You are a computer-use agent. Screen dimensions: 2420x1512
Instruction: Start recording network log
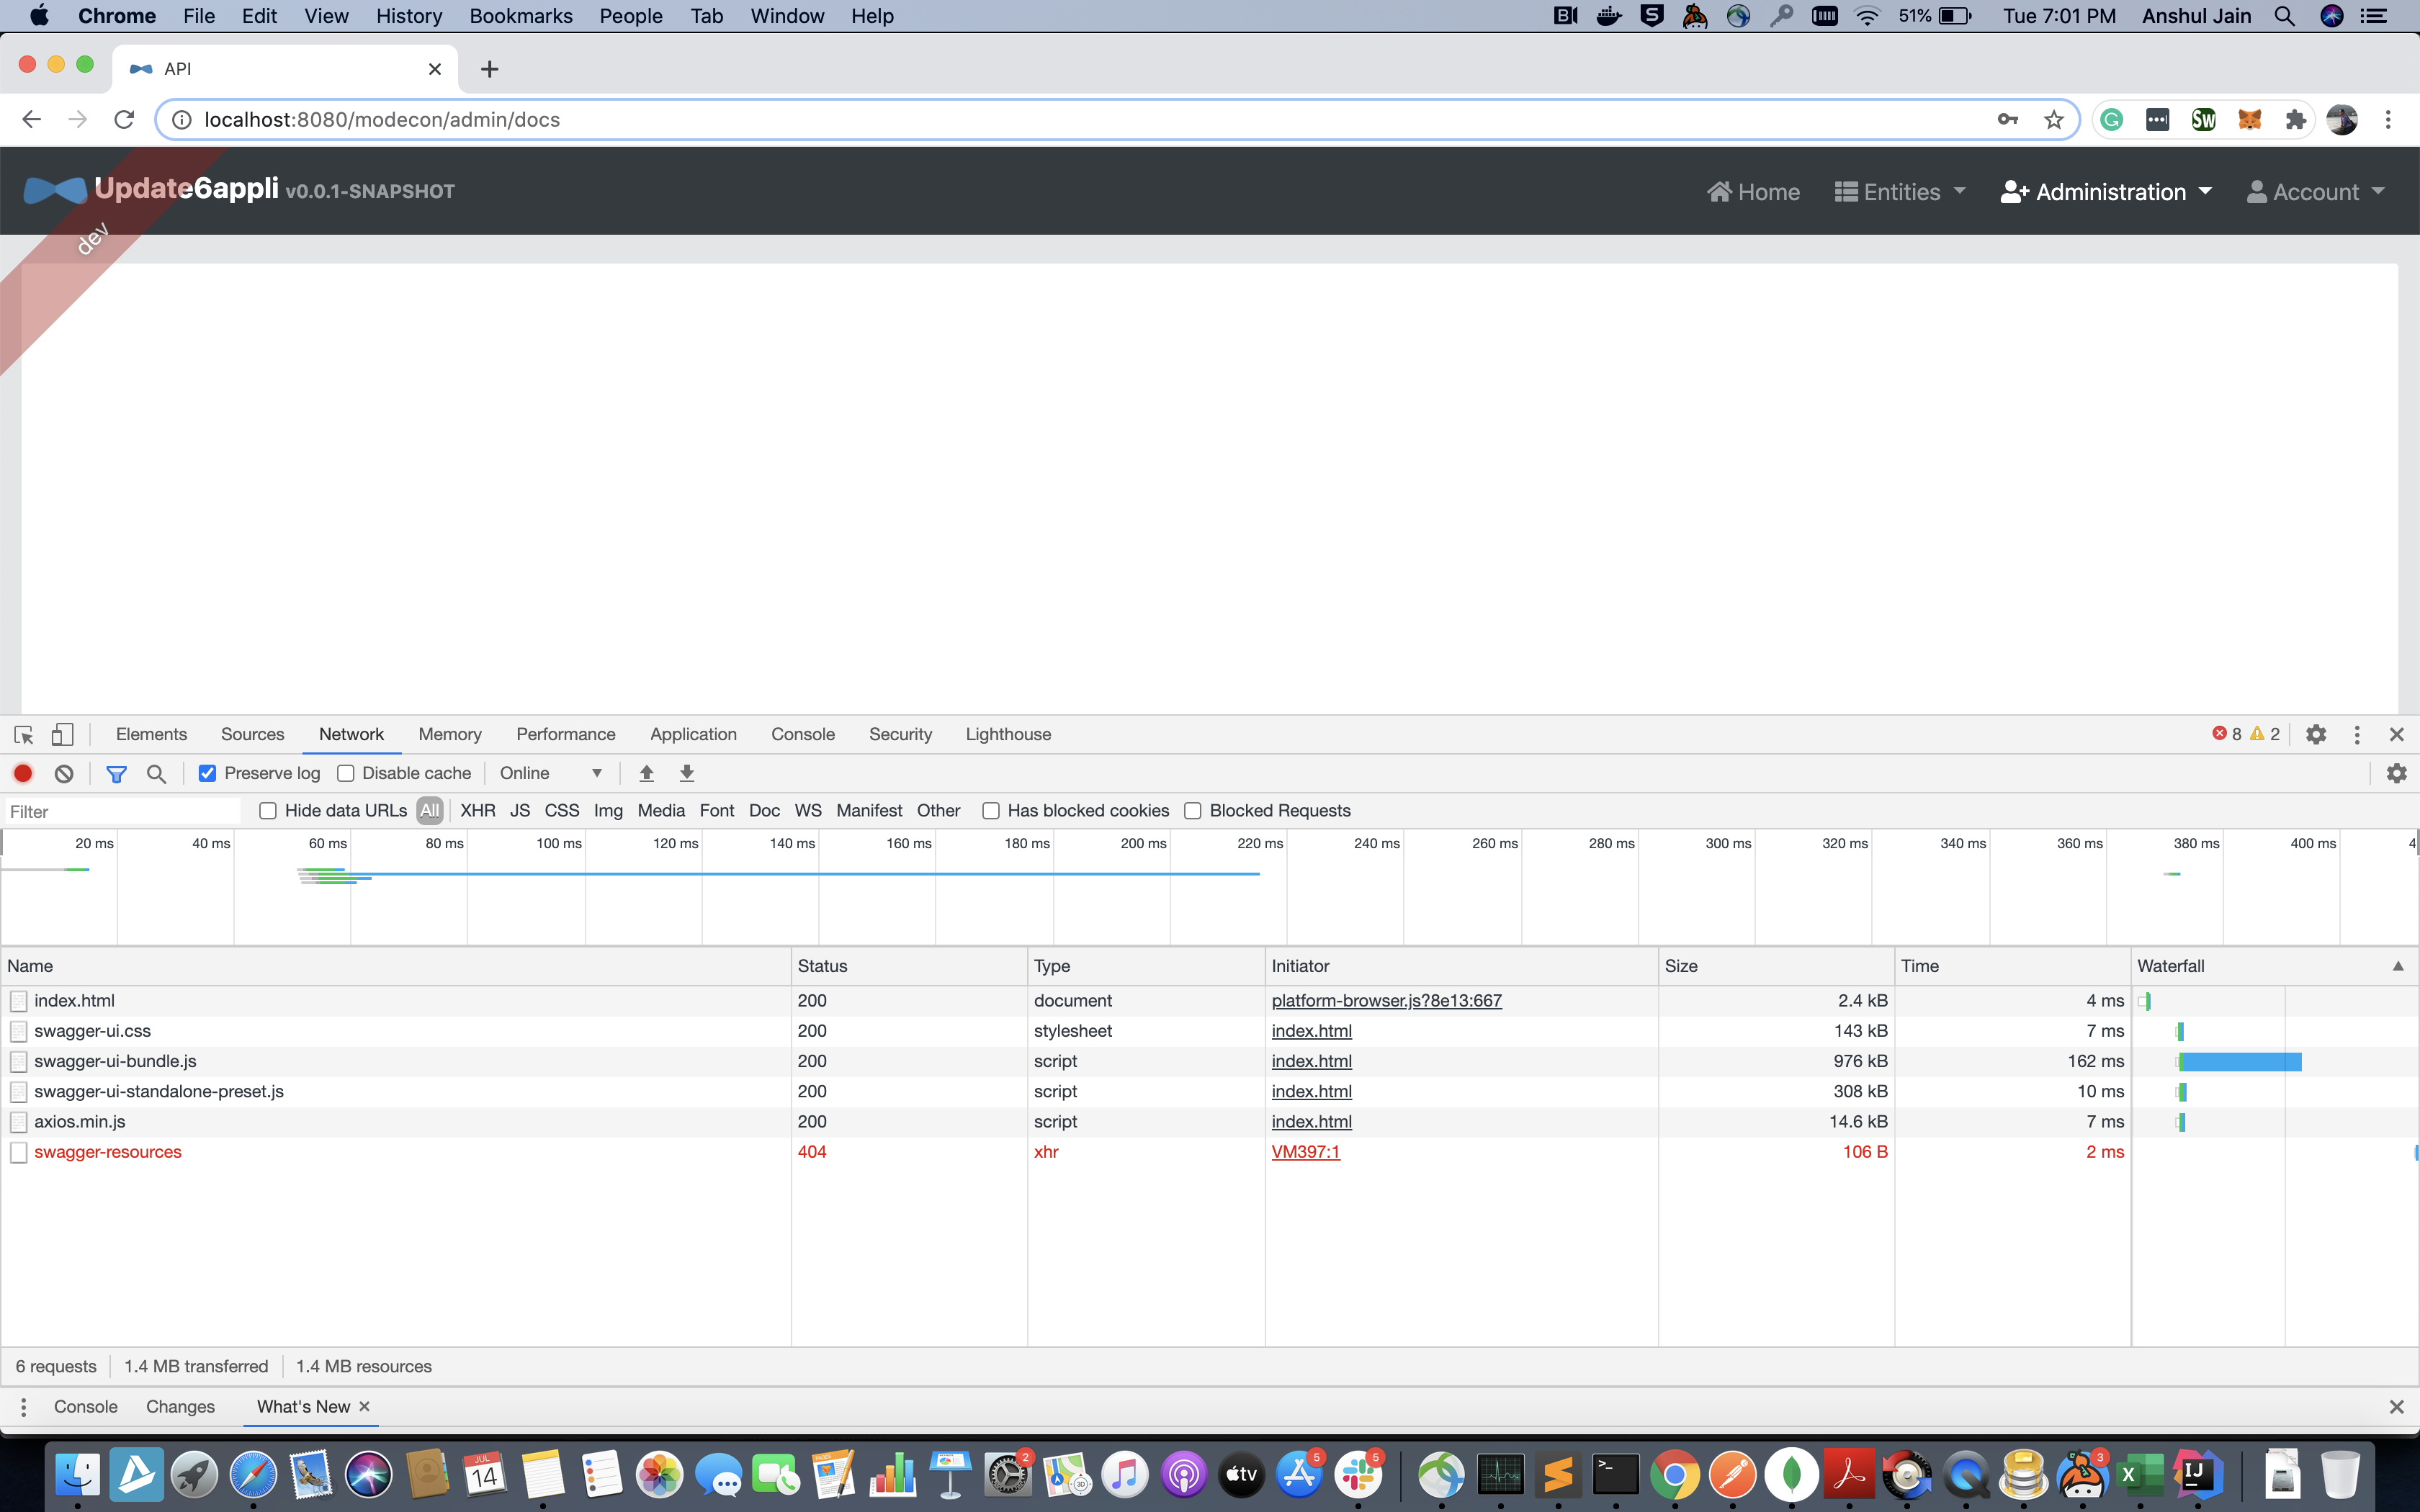23,773
